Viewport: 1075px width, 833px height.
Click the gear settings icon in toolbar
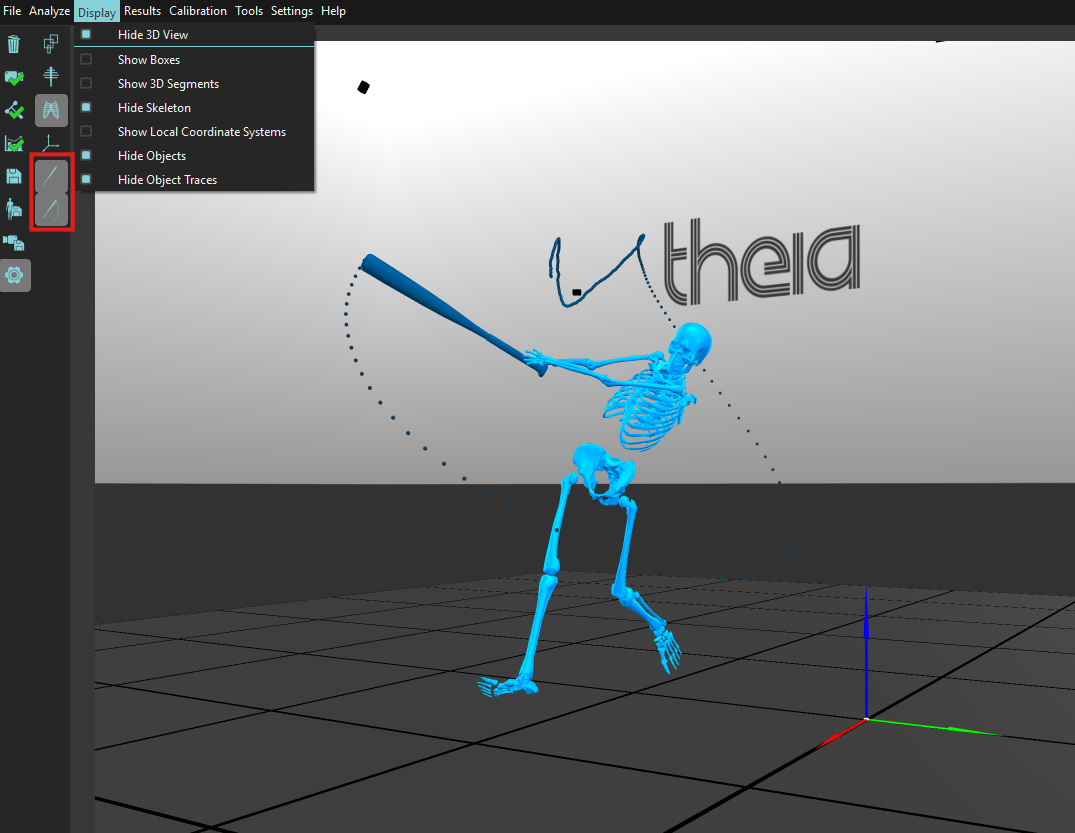[x=15, y=275]
